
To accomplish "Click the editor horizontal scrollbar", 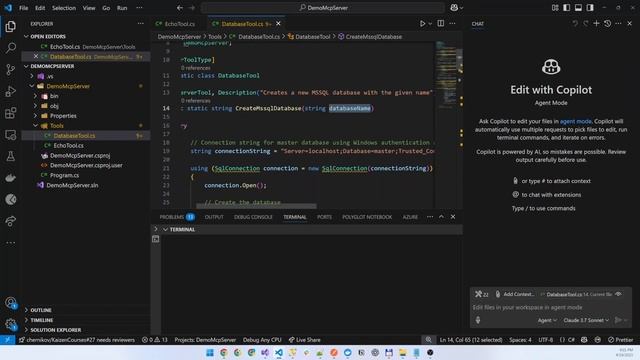I will [x=256, y=206].
